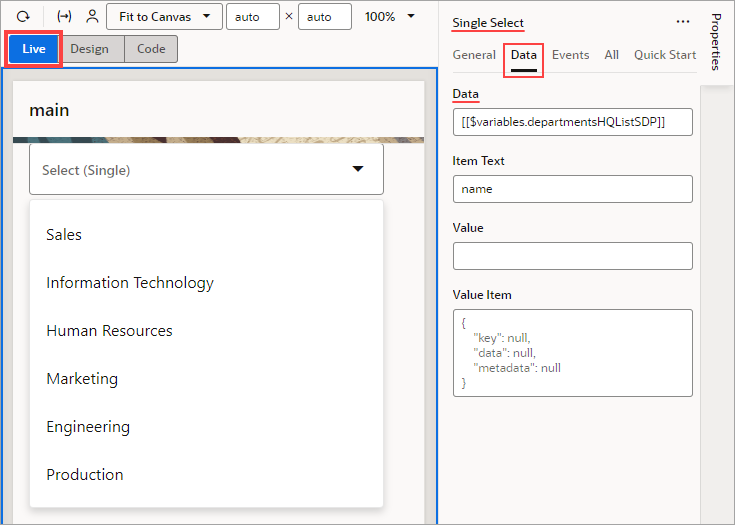Open the Fit to Canvas dropdown
Viewport: 735px width, 525px height.
[165, 17]
